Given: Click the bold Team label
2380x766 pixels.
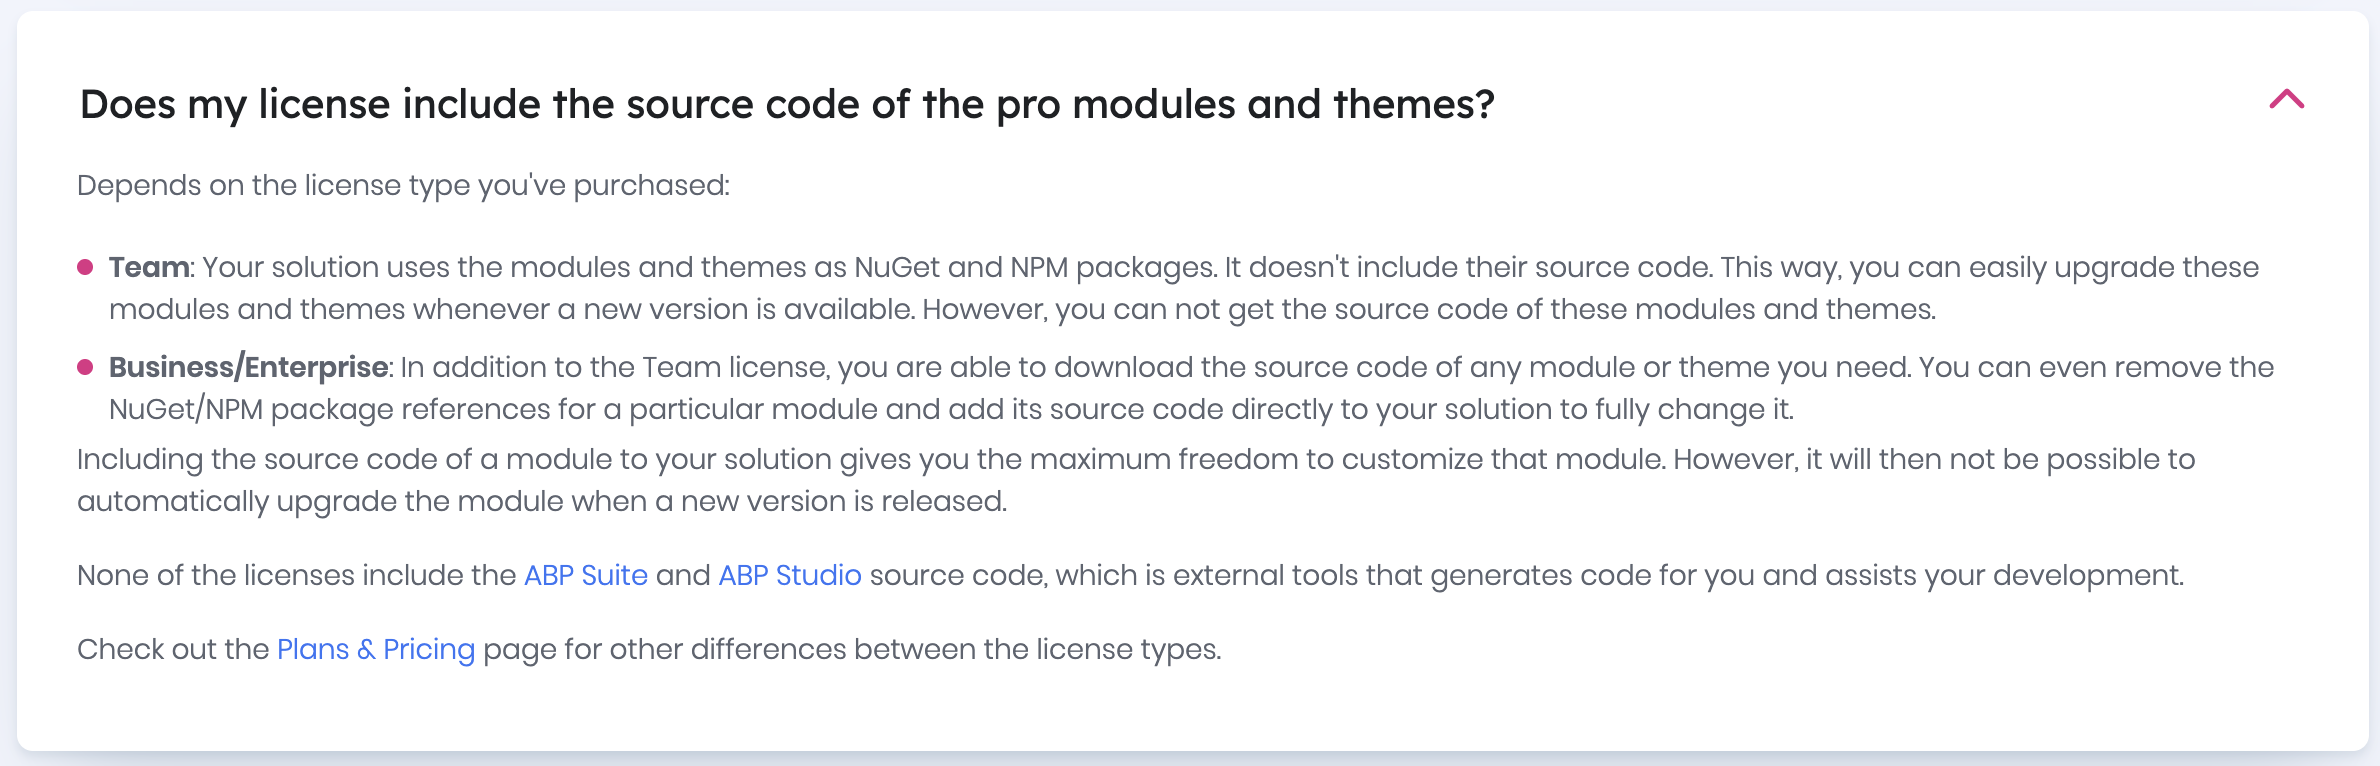Looking at the screenshot, I should [x=149, y=267].
